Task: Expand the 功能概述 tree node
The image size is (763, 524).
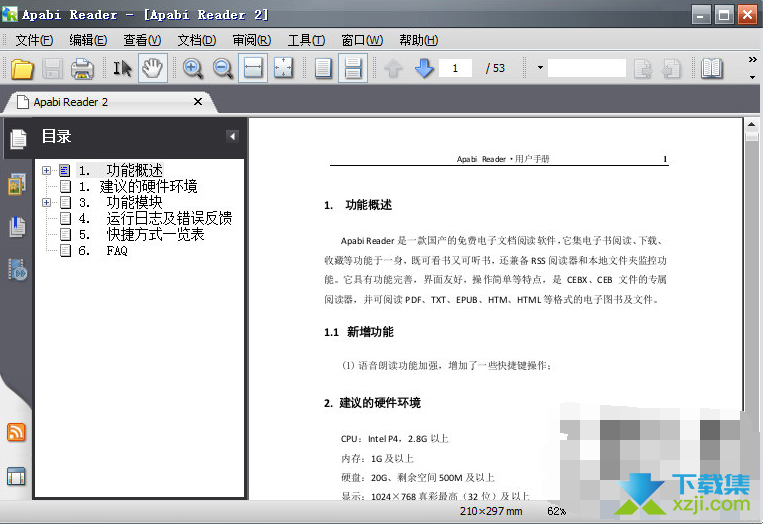Action: [46, 170]
